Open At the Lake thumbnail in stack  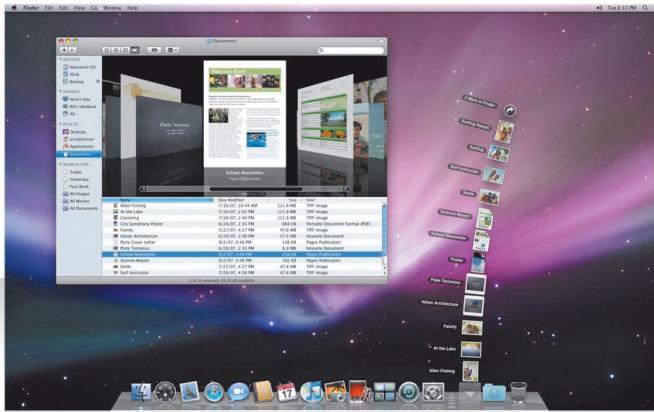coord(471,349)
